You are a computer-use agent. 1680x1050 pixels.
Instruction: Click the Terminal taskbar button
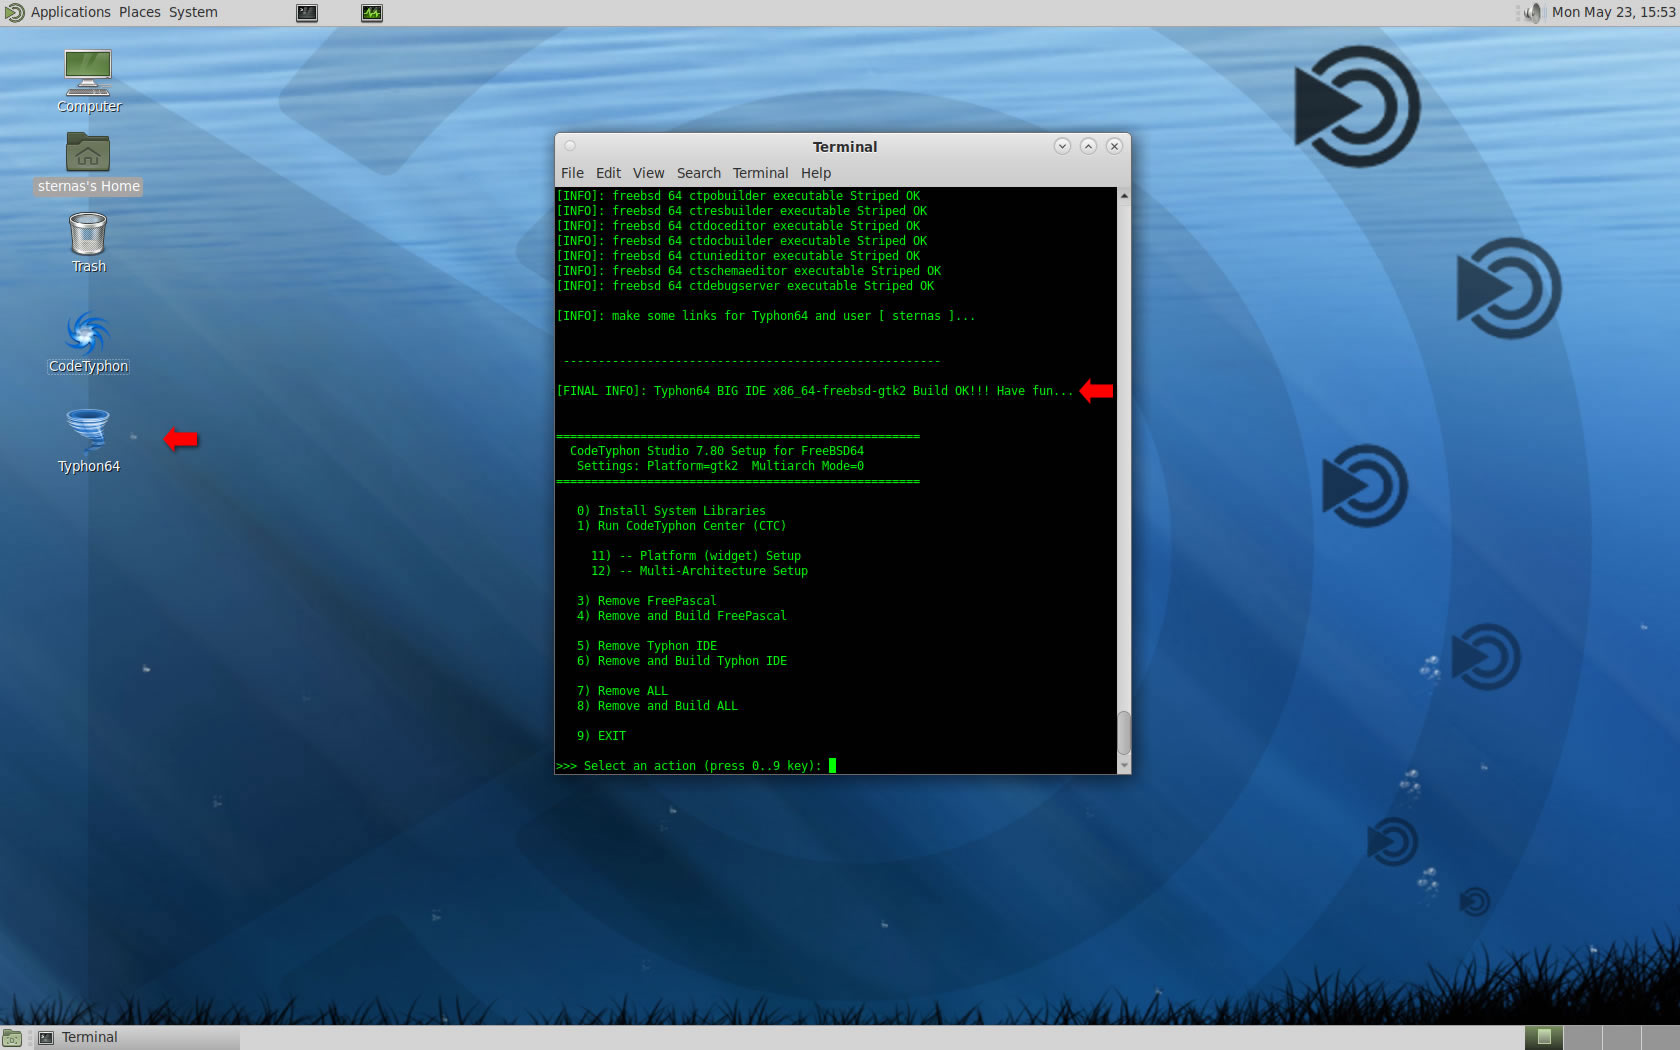[137, 1038]
